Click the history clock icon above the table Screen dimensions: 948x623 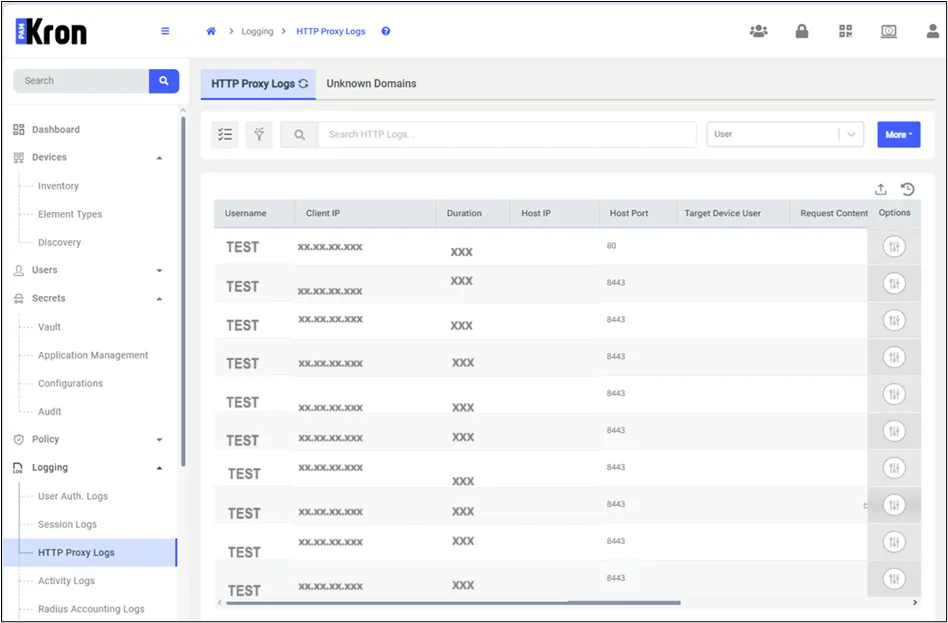[907, 189]
